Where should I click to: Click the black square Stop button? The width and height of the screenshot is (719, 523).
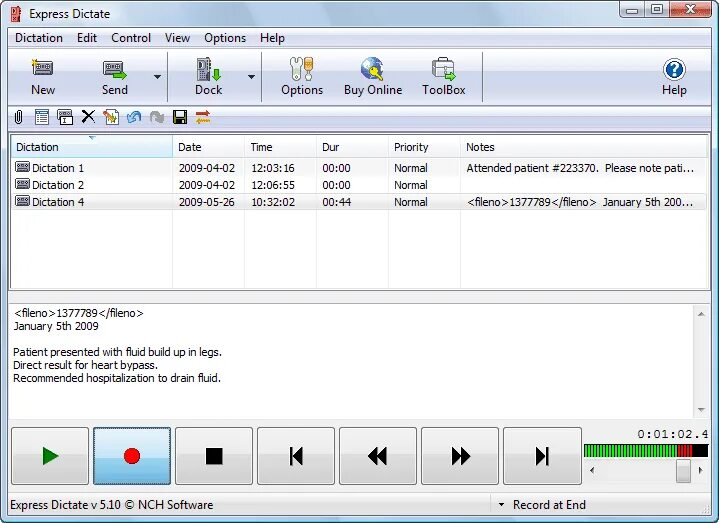coord(214,456)
